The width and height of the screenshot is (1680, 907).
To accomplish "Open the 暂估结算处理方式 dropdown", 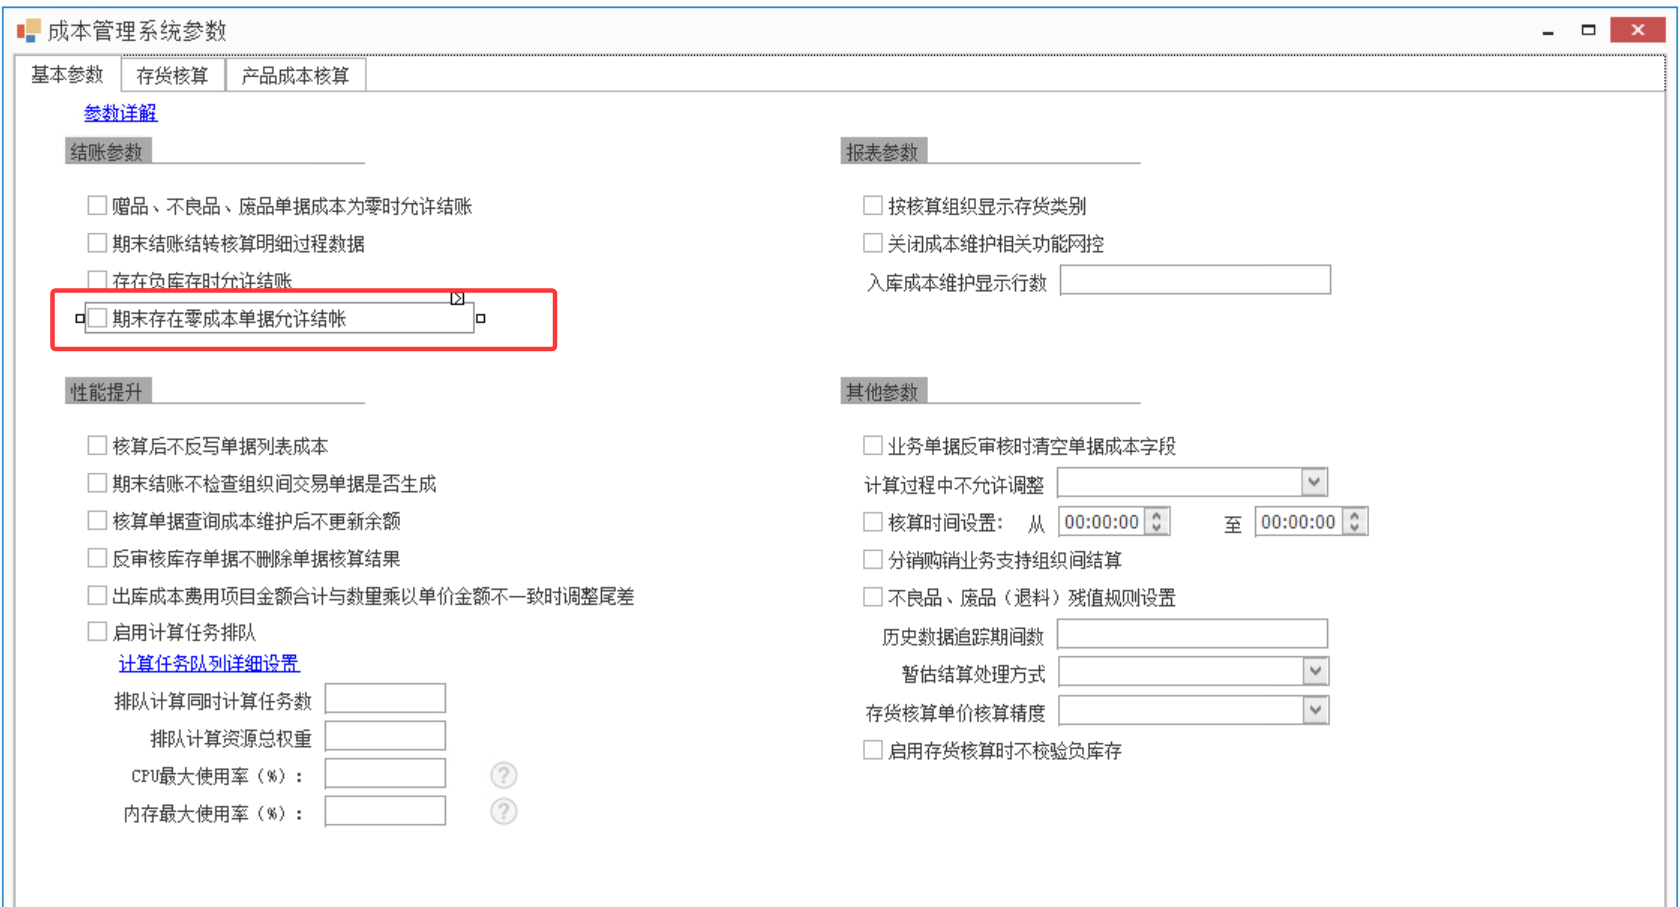I will coord(1315,672).
